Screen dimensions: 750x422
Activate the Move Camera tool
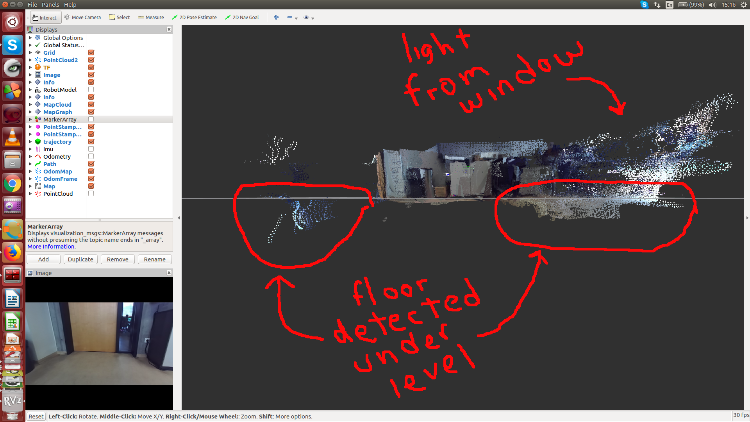(x=80, y=17)
